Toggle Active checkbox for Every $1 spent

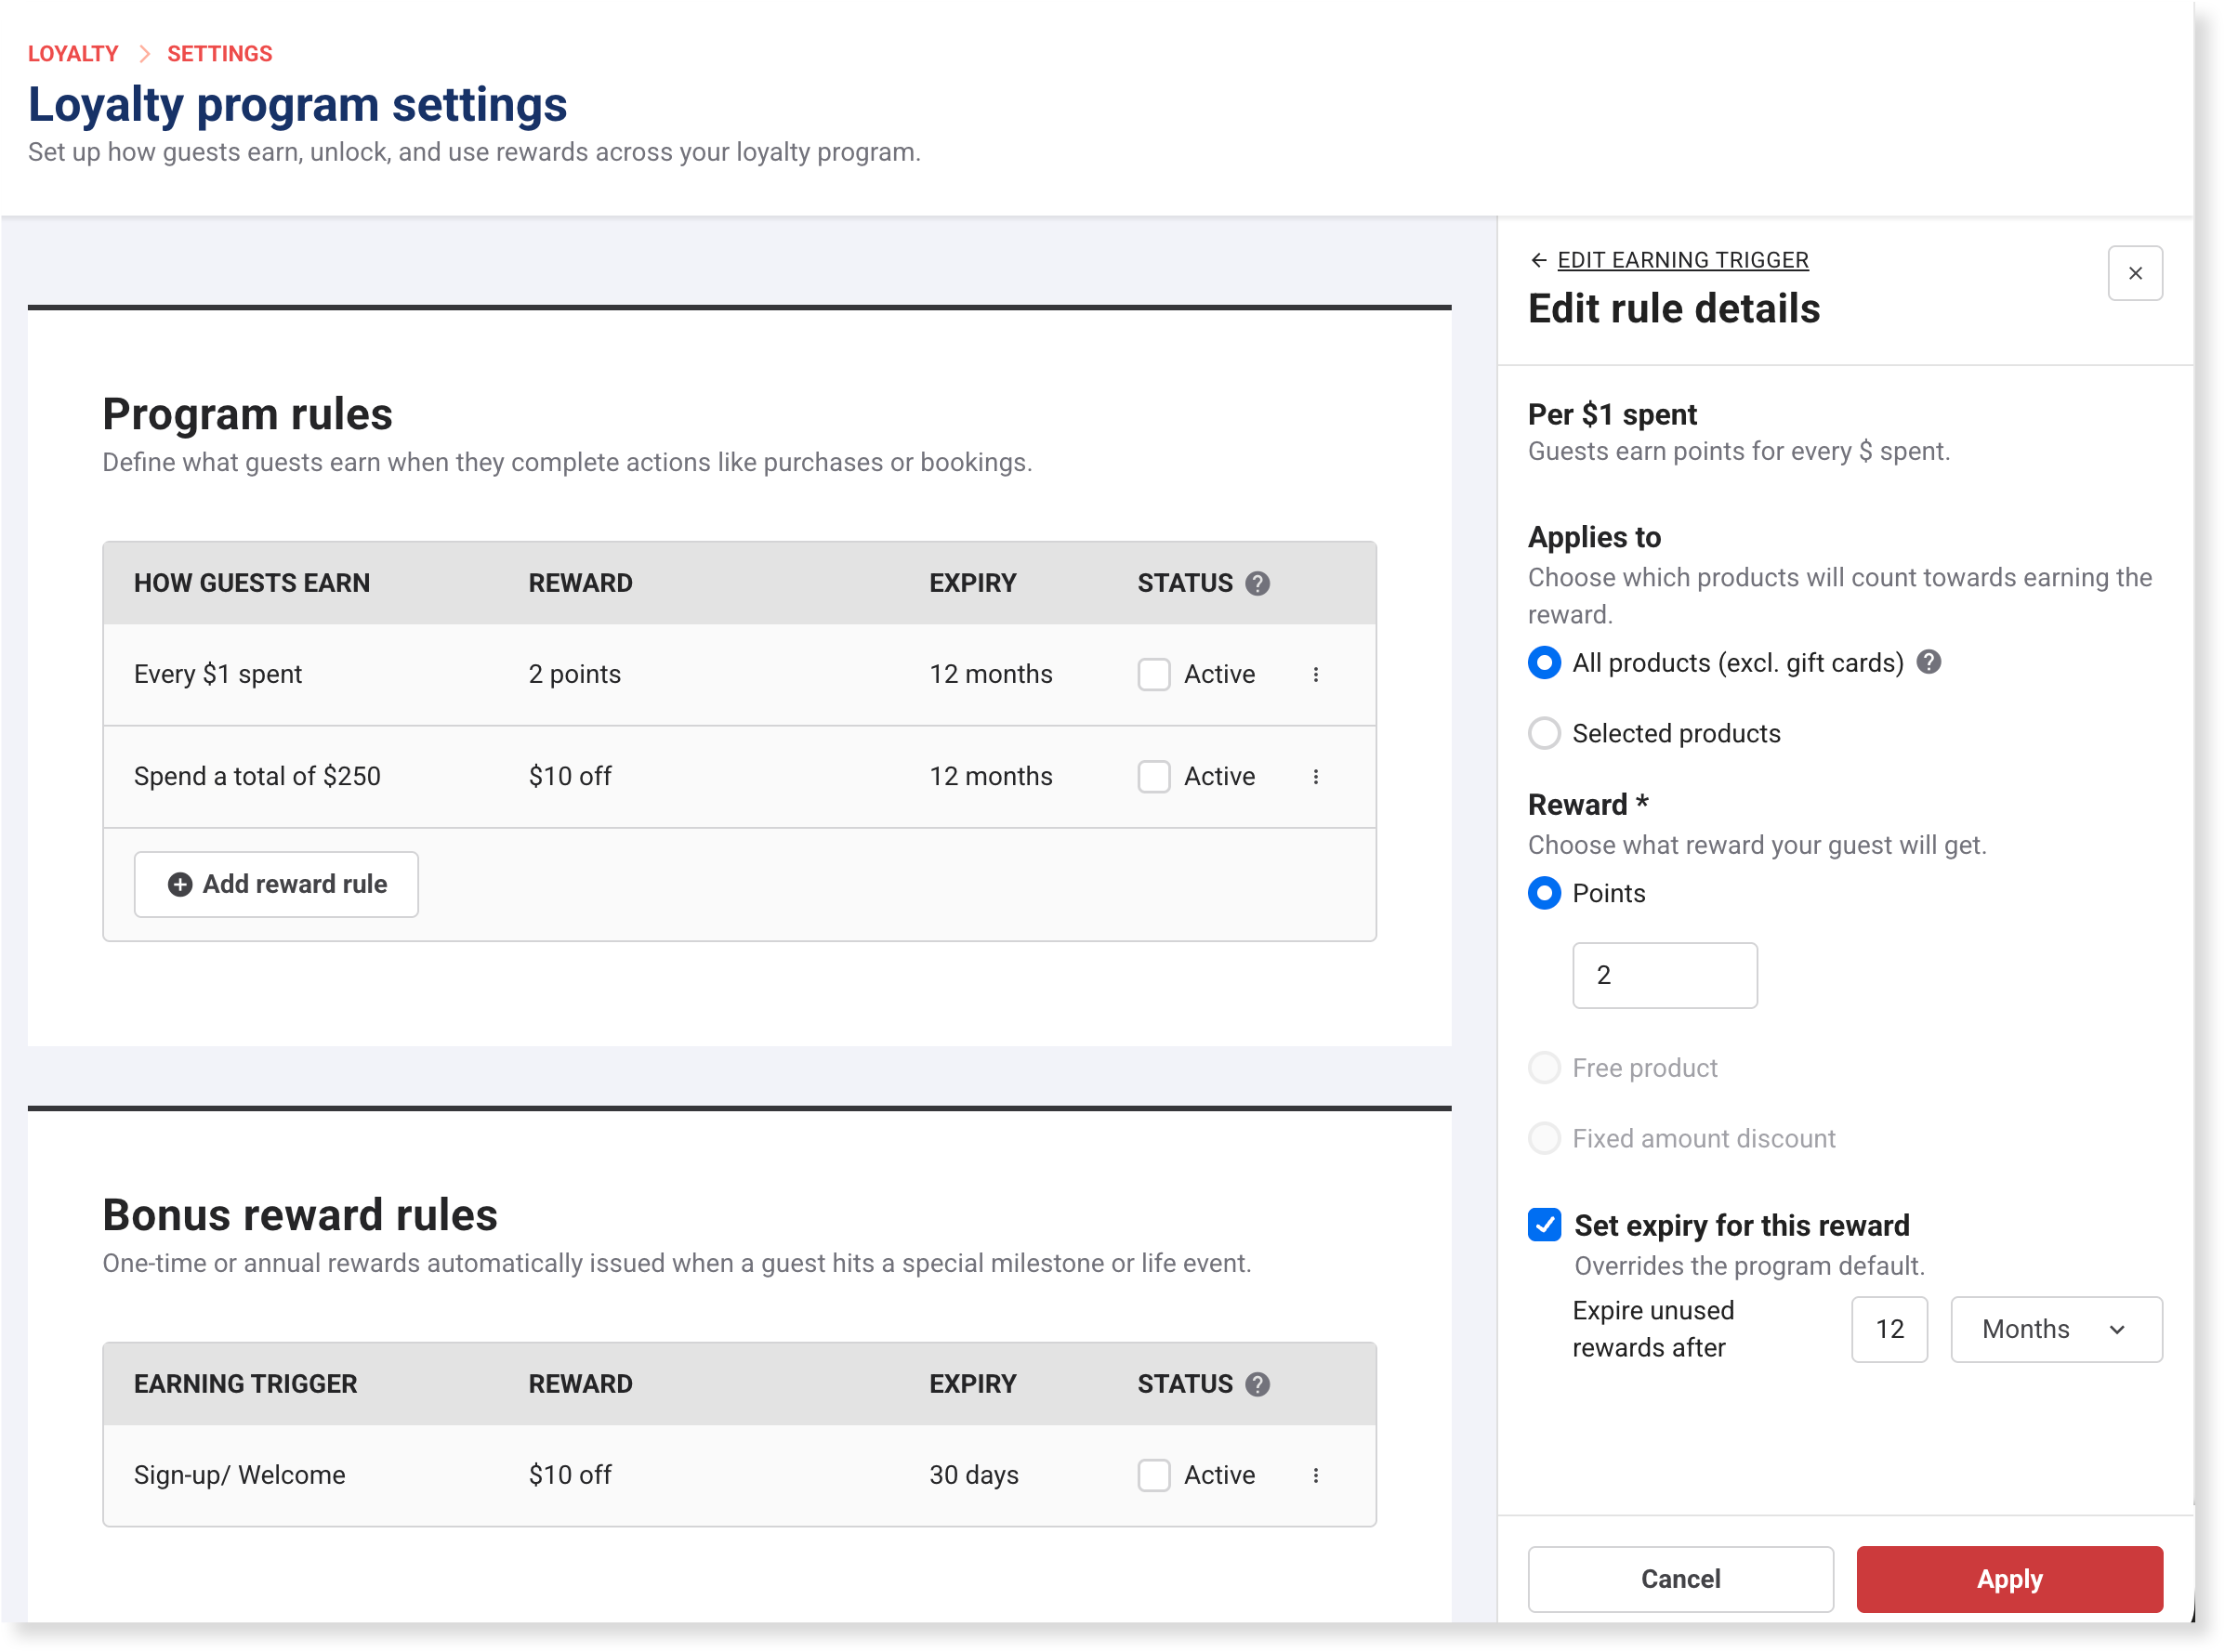pyautogui.click(x=1154, y=675)
